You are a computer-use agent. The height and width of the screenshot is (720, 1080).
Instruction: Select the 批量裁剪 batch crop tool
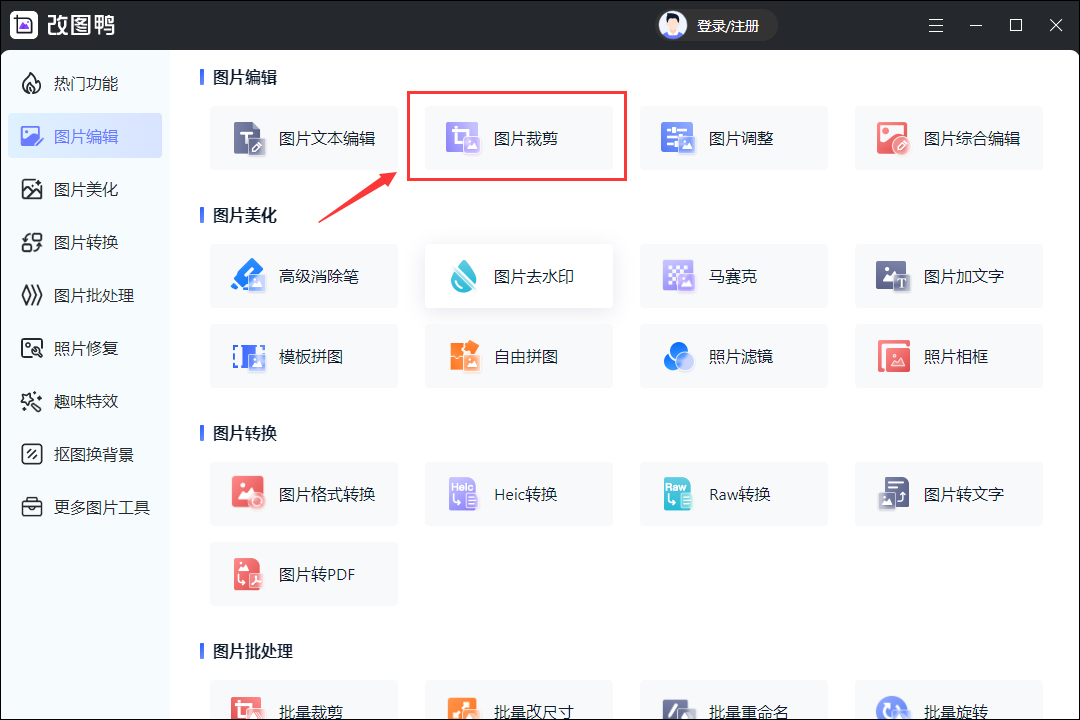303,706
